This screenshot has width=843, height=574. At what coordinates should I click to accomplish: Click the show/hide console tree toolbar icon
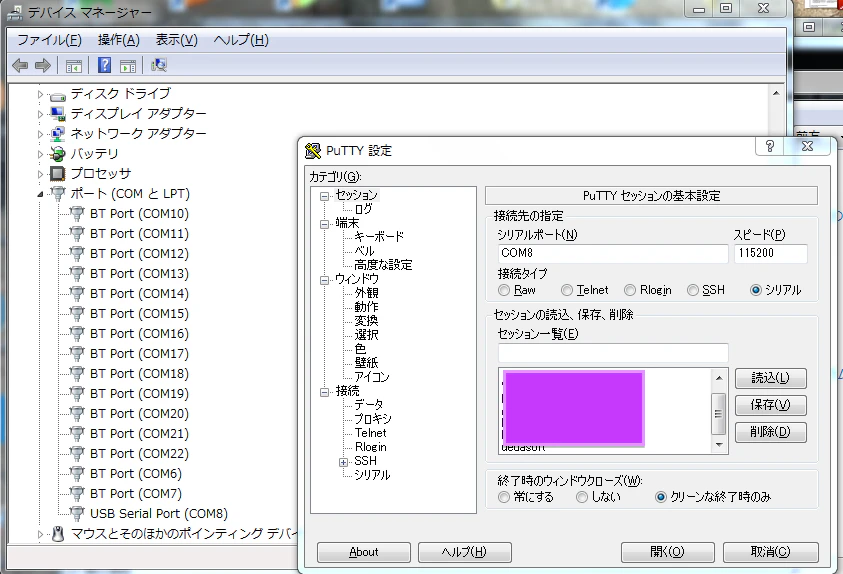(74, 66)
